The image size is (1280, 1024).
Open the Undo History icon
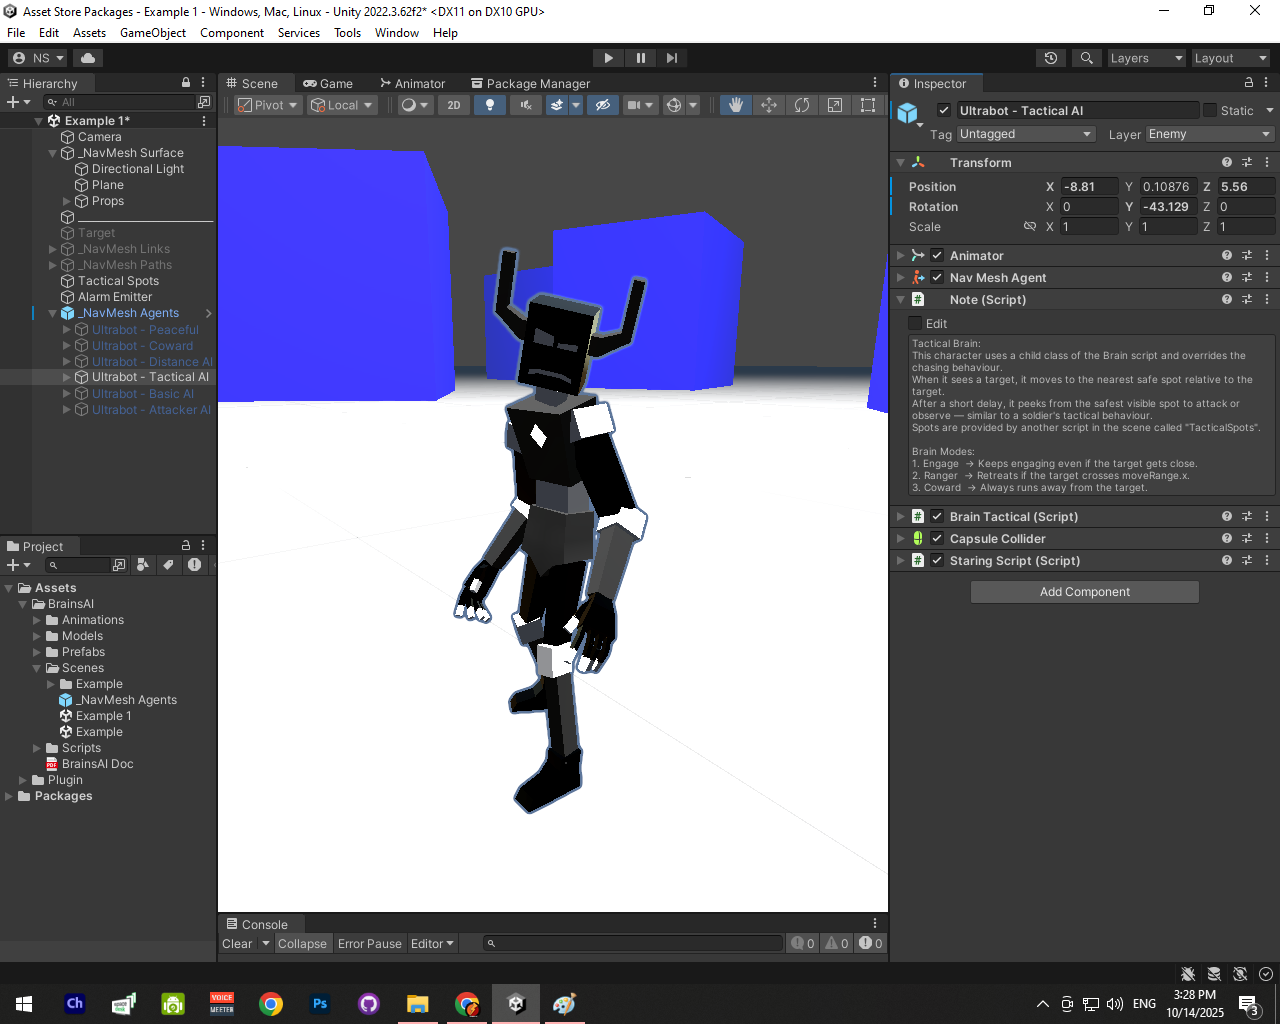click(1050, 58)
